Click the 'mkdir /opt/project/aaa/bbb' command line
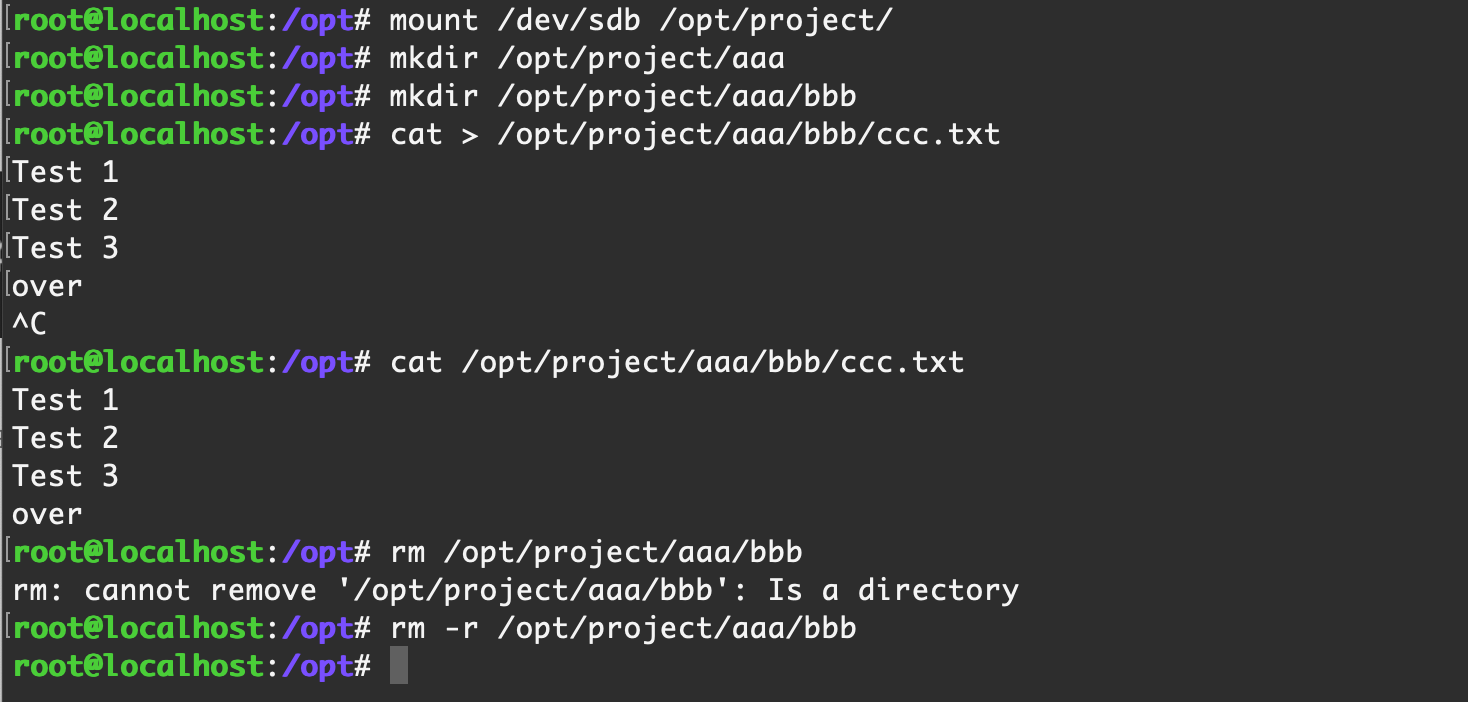Image resolution: width=1468 pixels, height=702 pixels. [x=623, y=96]
